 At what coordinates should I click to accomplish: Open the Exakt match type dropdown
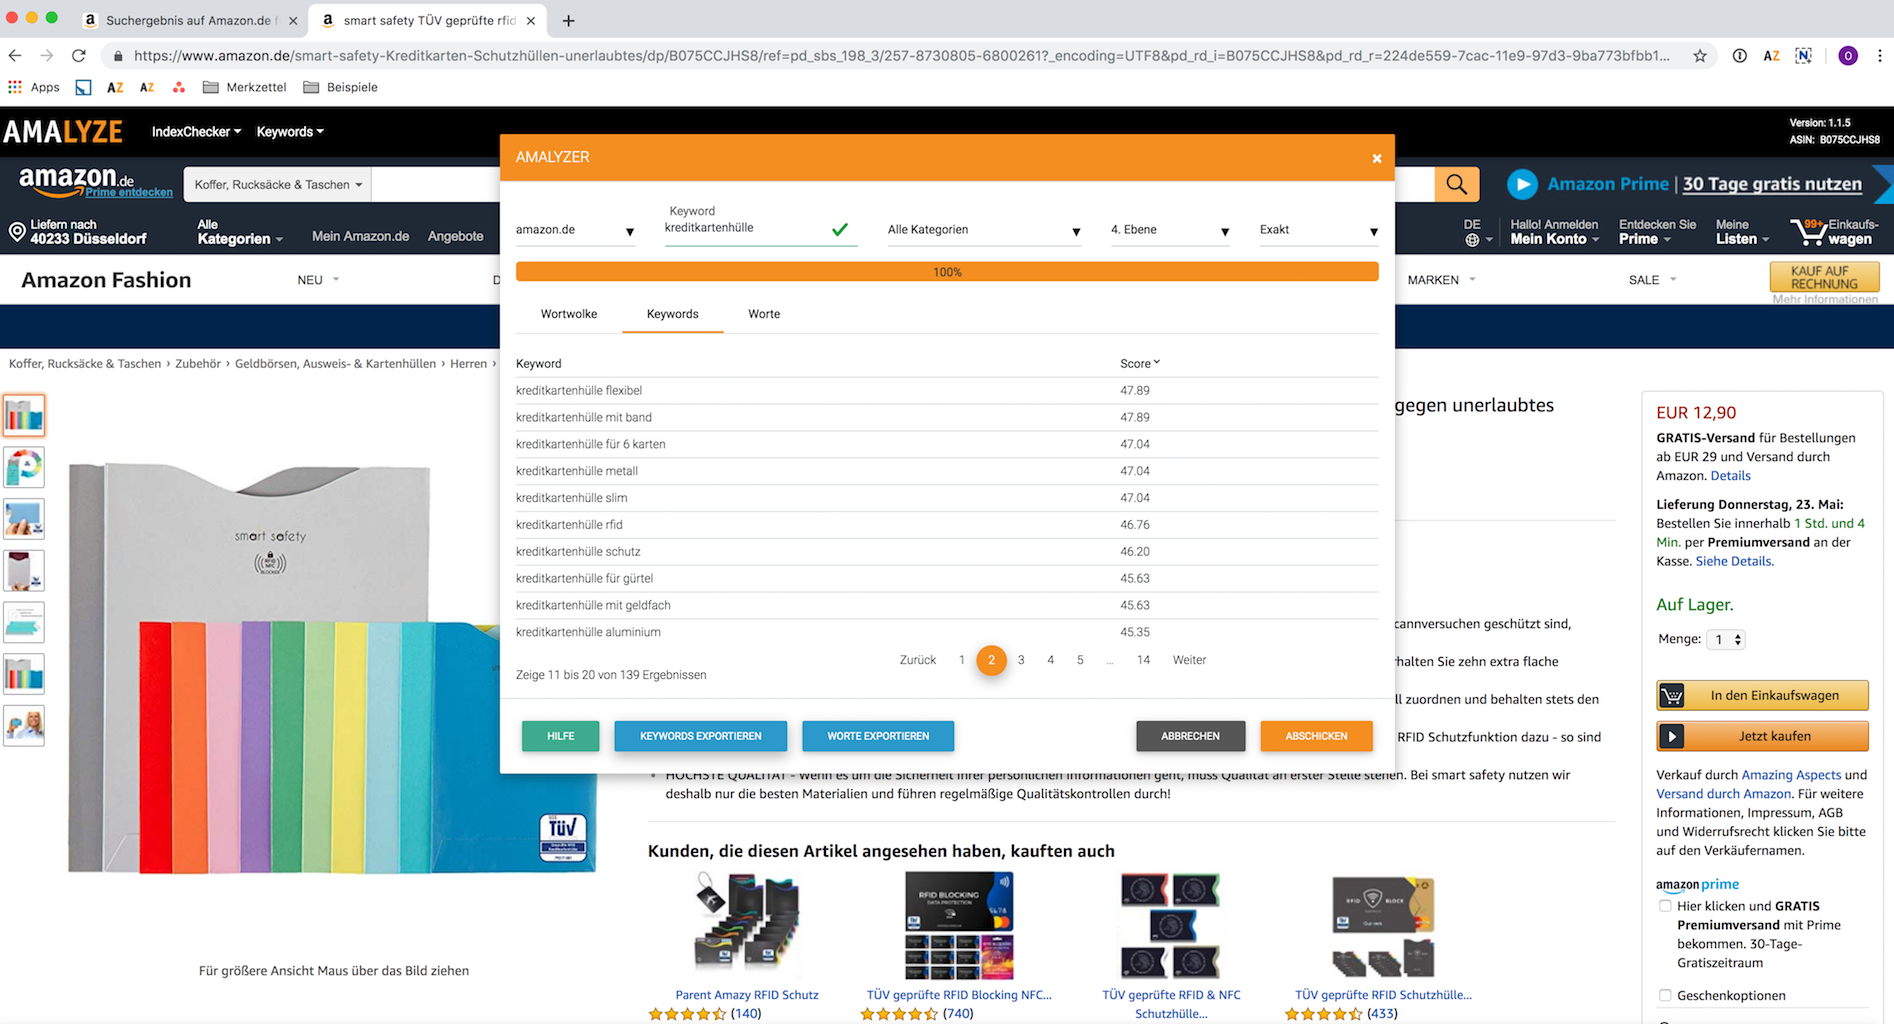[1319, 230]
